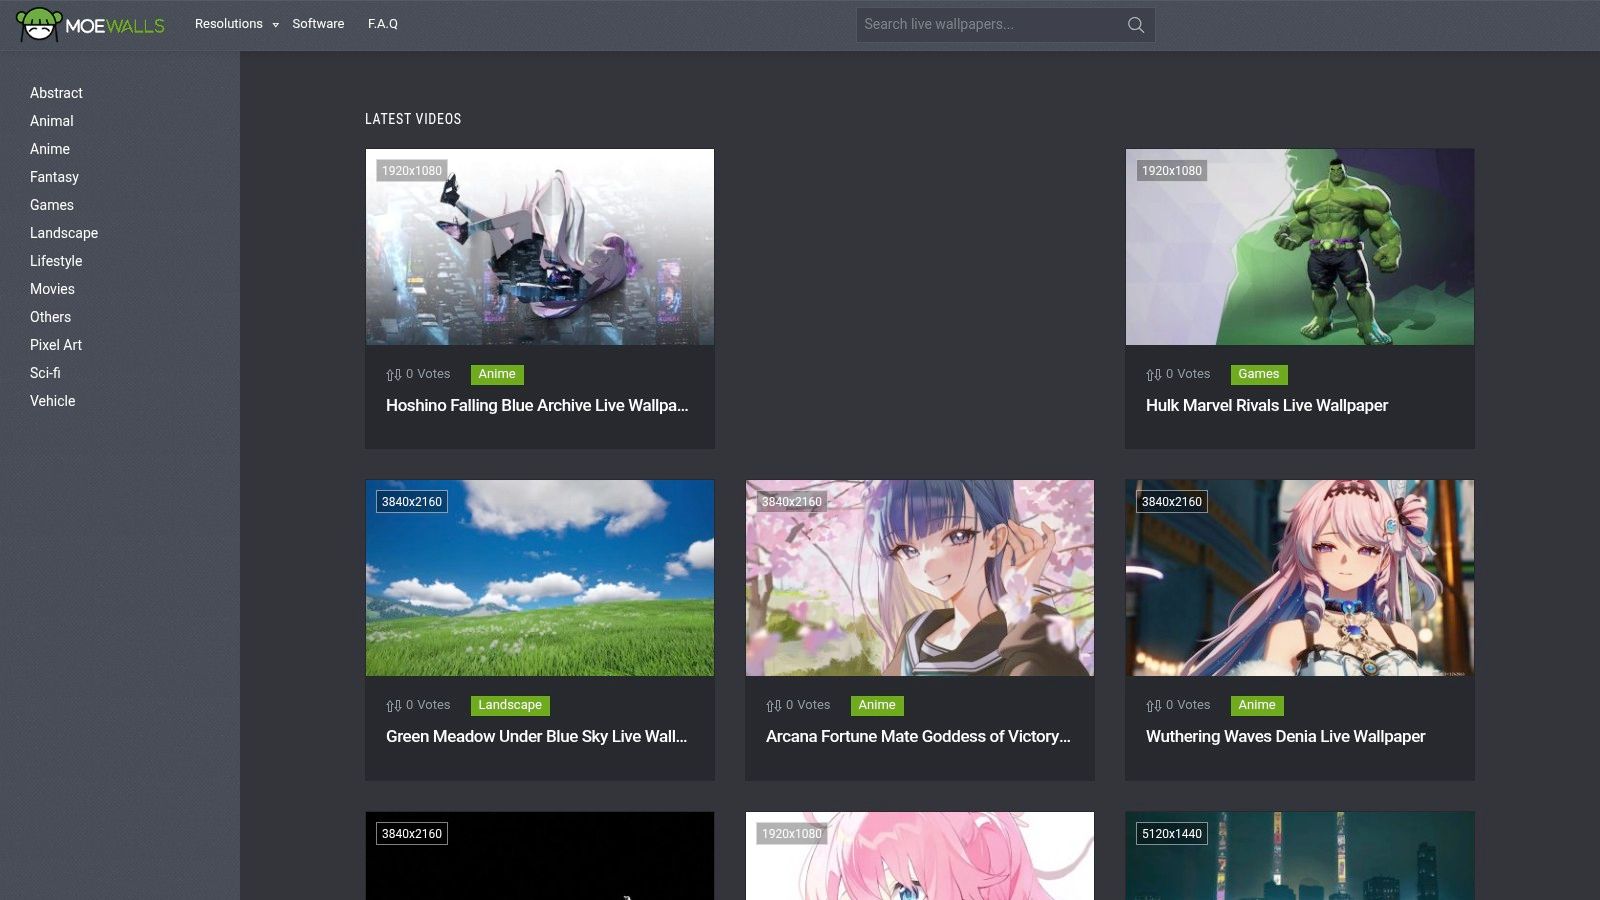This screenshot has width=1600, height=900.
Task: Click vote arrows icon on Hulk Marvel Rivals card
Action: point(1154,375)
